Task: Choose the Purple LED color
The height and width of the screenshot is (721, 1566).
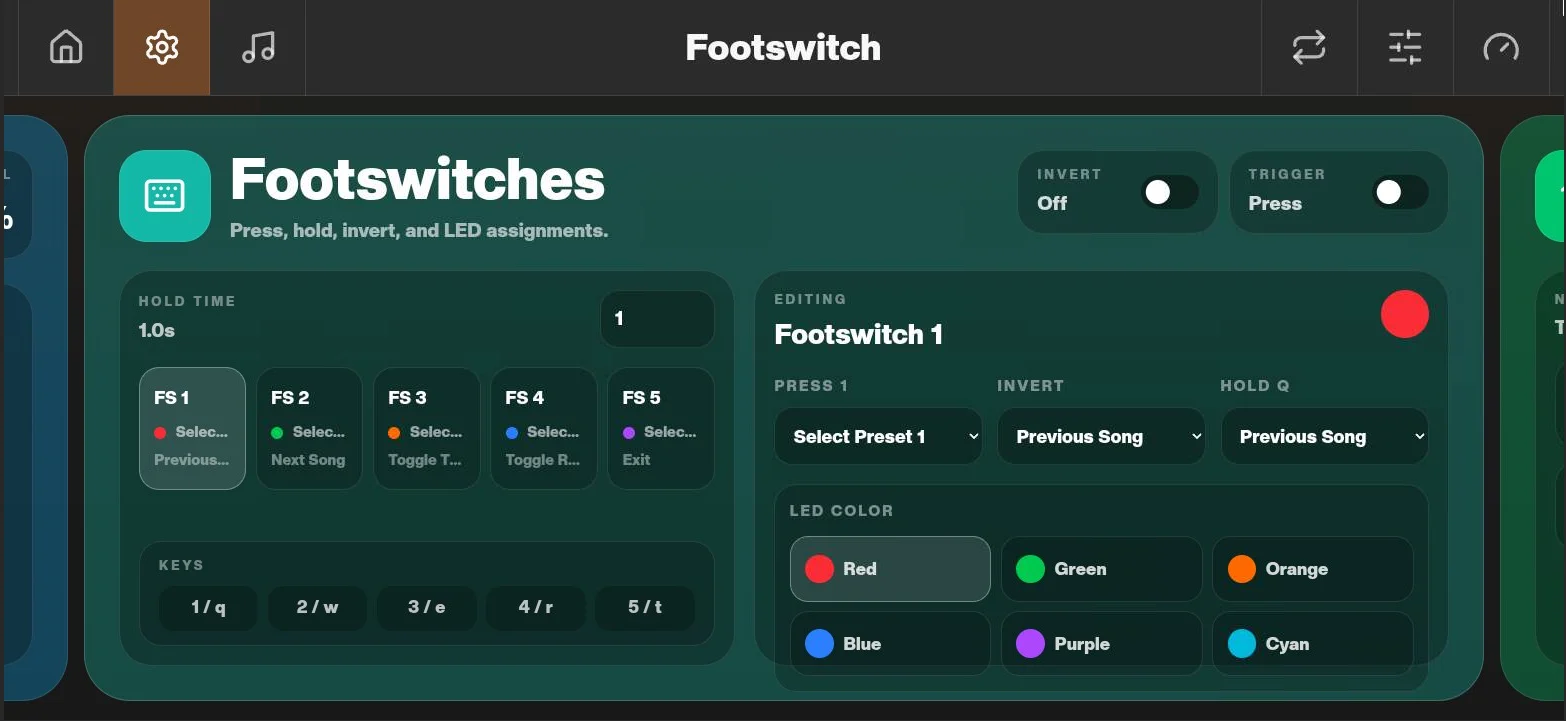Action: [x=1101, y=644]
